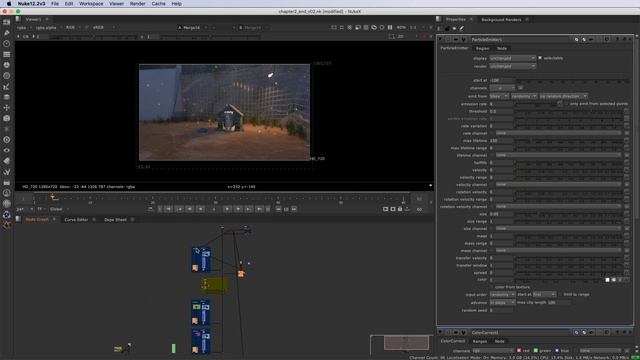The height and width of the screenshot is (360, 640).
Task: Click the timeline playhead marker
Action: point(53,197)
